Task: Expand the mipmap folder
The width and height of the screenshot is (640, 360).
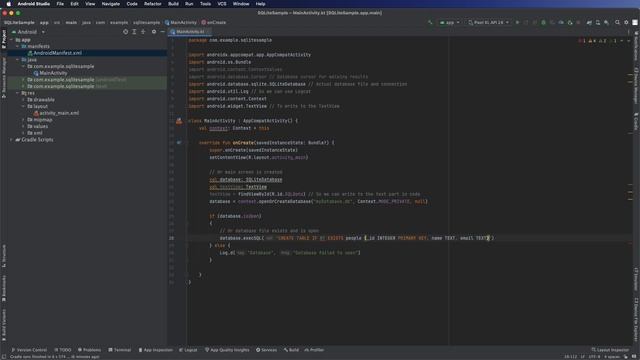Action: coord(23,120)
